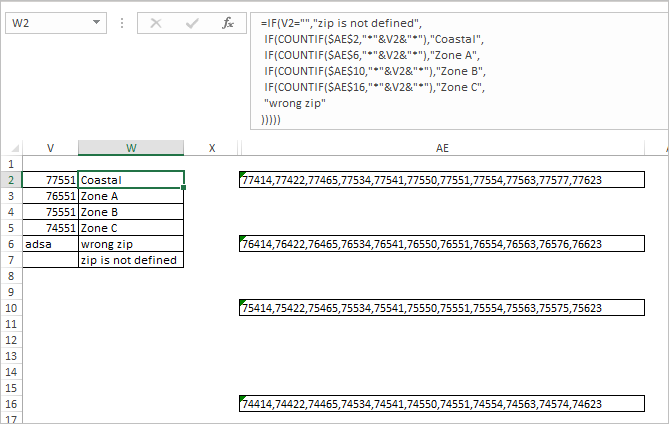Click the Zone A result cell
This screenshot has height=424, width=669.
pyautogui.click(x=131, y=196)
